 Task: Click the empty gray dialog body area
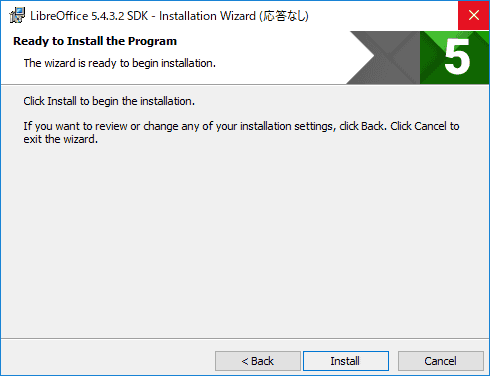[x=245, y=240]
